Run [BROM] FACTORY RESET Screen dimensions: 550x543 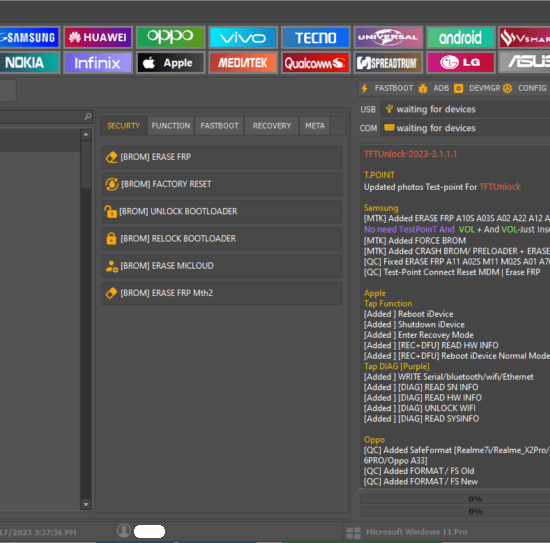[x=222, y=184]
